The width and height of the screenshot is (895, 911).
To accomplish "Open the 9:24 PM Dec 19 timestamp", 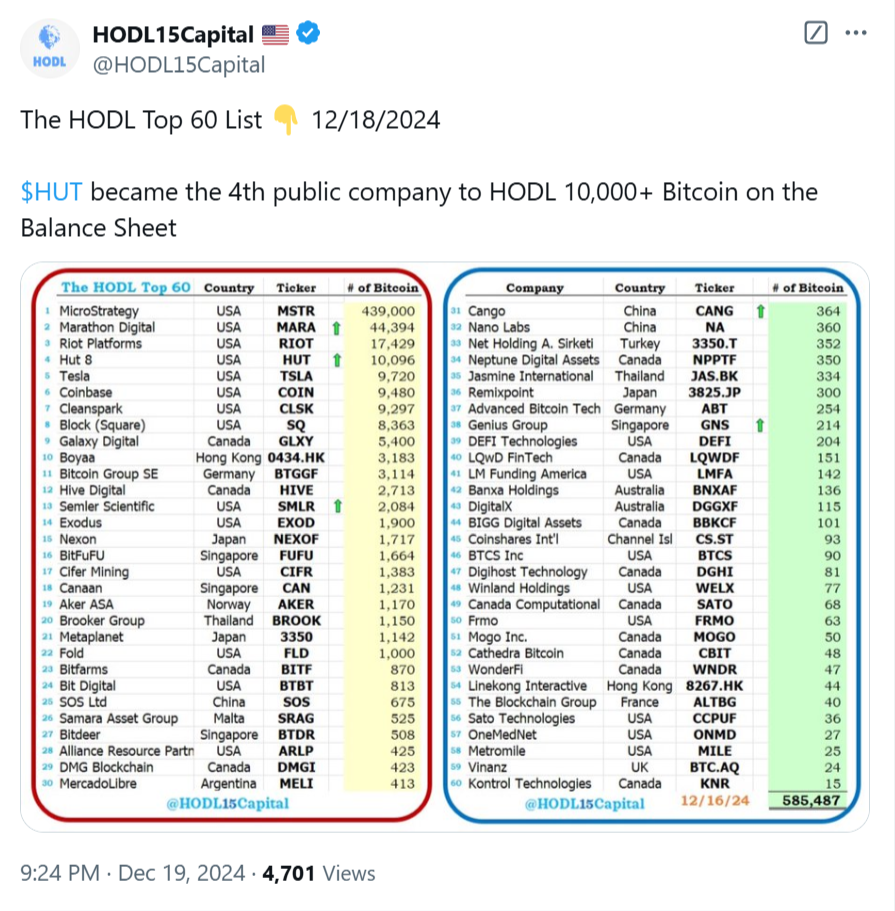I will click(x=132, y=873).
